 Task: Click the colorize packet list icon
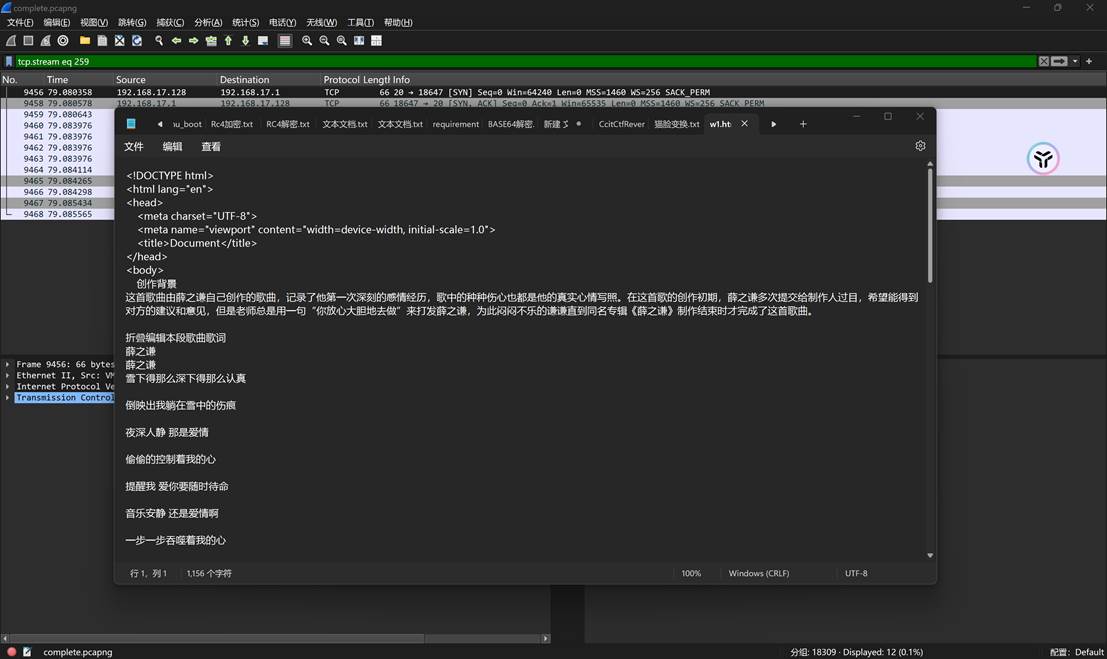pos(284,41)
